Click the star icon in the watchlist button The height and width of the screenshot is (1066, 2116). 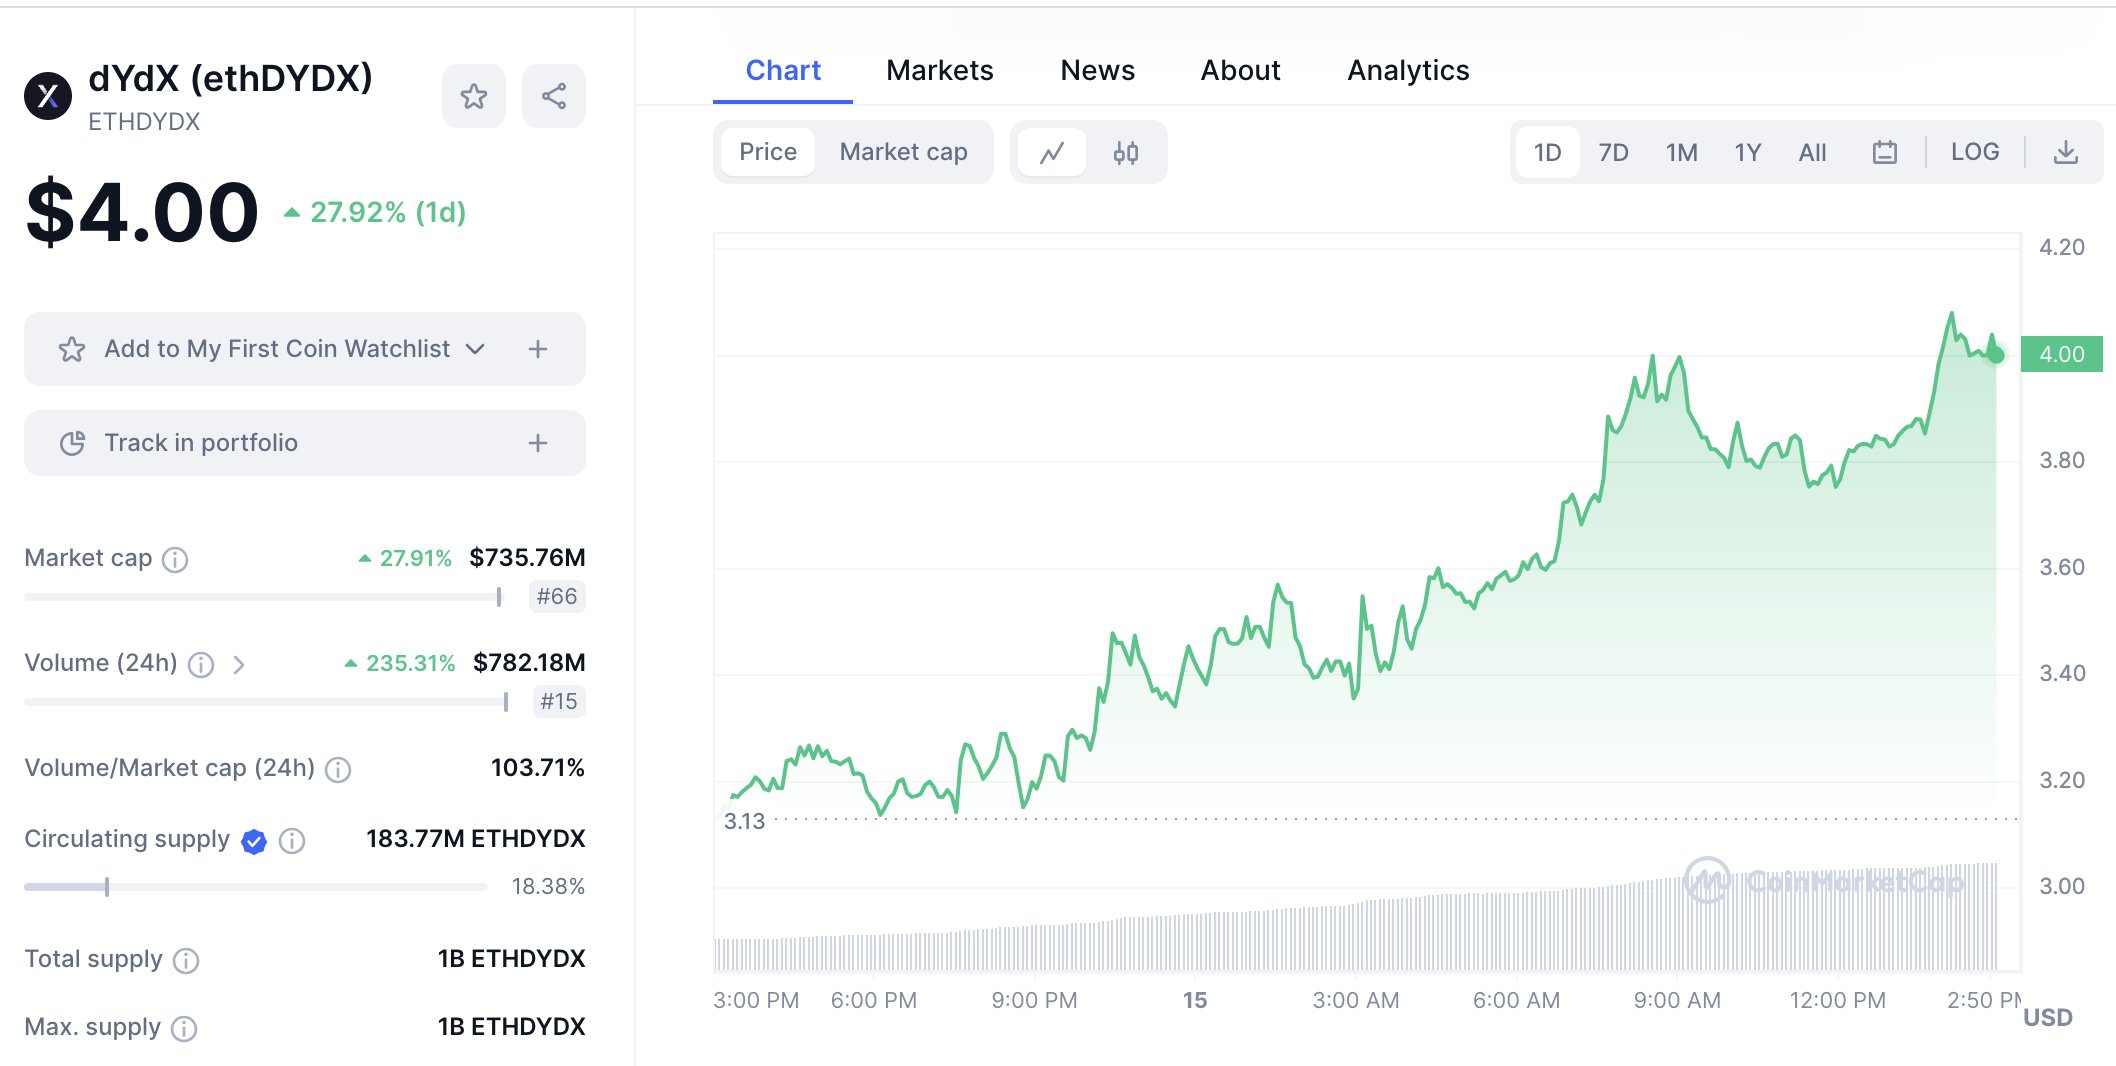pos(72,349)
